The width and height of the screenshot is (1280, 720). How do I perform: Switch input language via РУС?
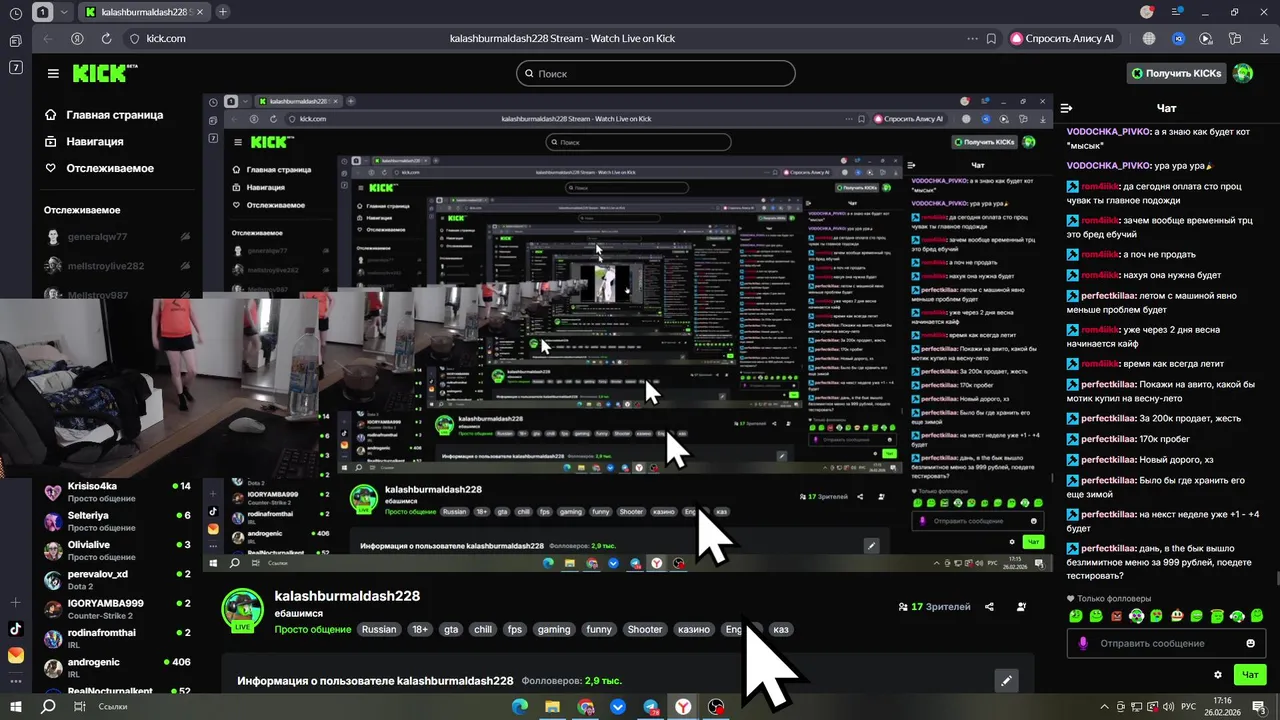(x=1190, y=706)
